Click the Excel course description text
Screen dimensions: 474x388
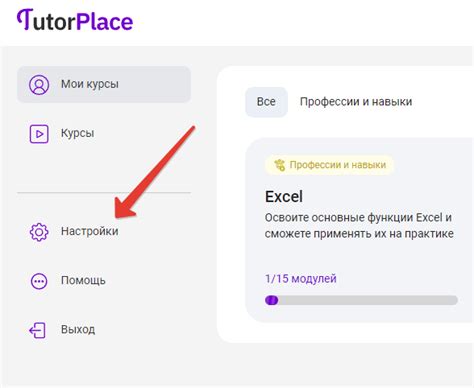(359, 226)
